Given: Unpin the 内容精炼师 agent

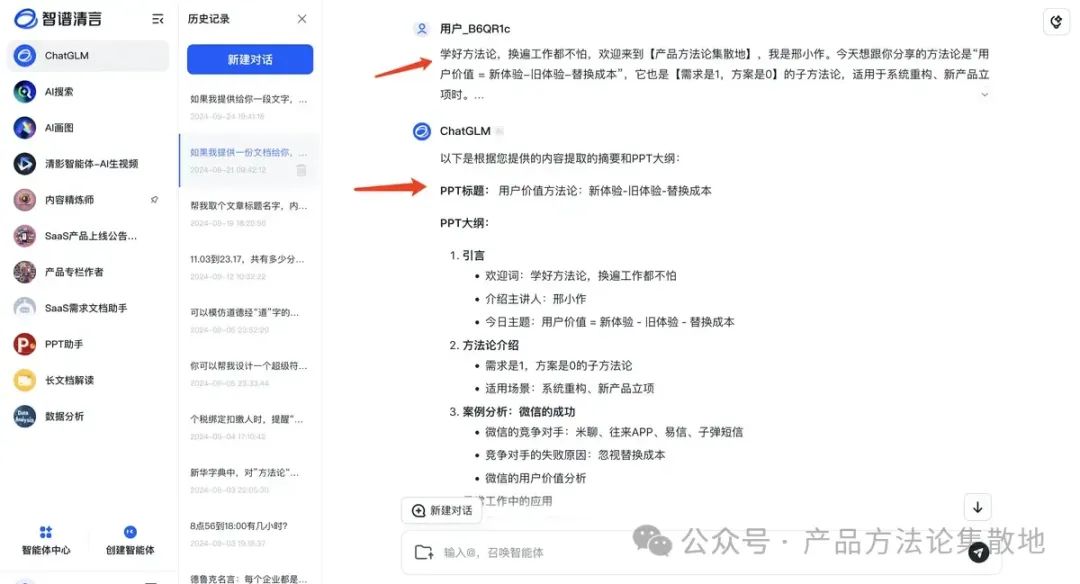Looking at the screenshot, I should coord(154,200).
